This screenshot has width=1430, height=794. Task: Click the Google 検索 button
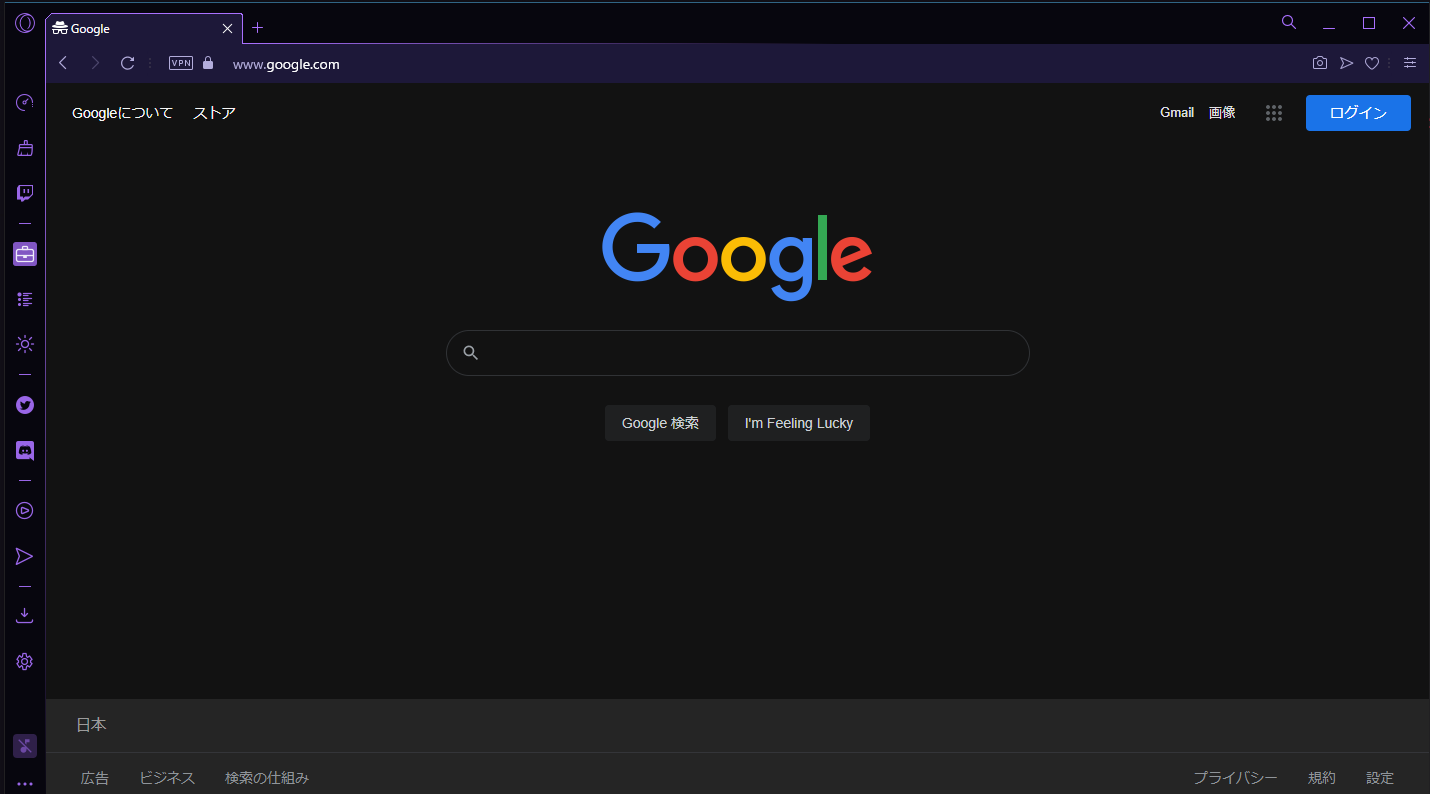[x=660, y=423]
